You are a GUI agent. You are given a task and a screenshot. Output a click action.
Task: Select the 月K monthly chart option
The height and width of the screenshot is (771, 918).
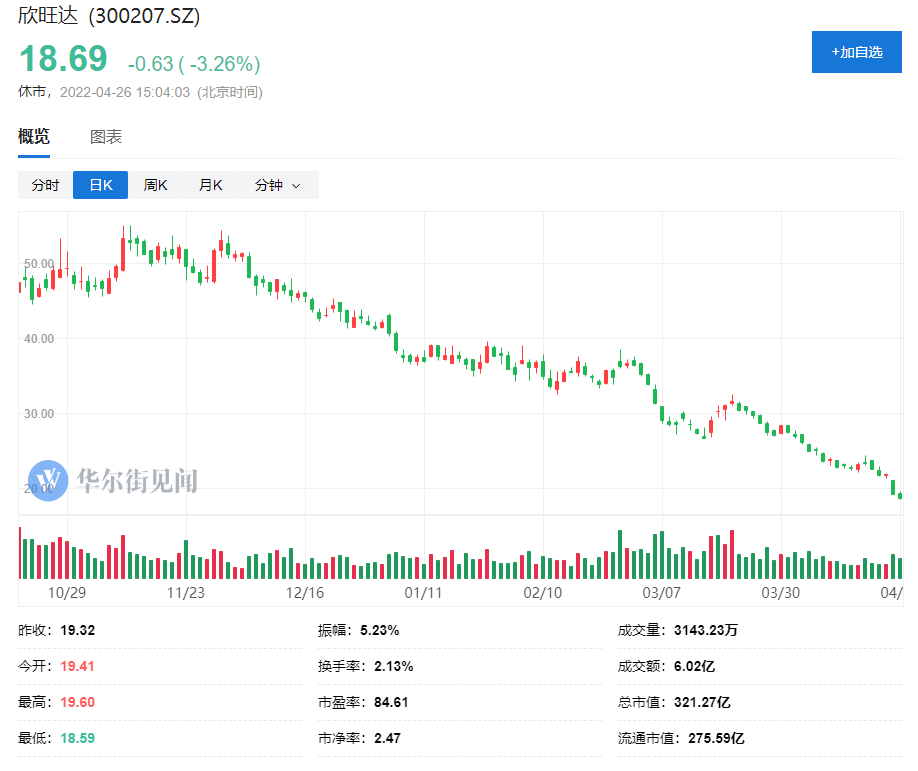[210, 185]
